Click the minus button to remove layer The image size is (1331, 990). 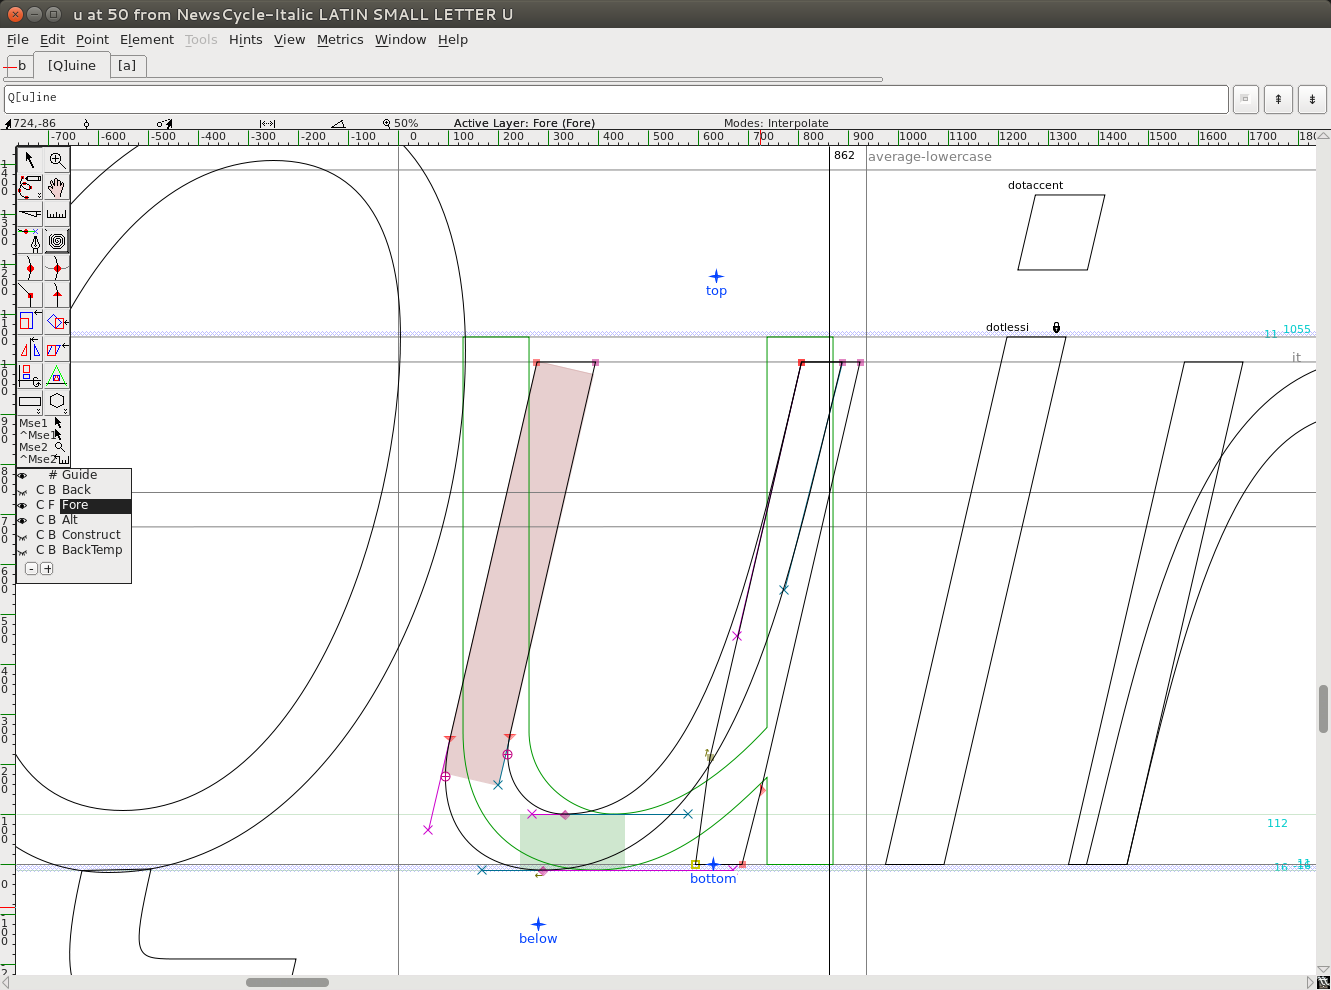pos(31,569)
